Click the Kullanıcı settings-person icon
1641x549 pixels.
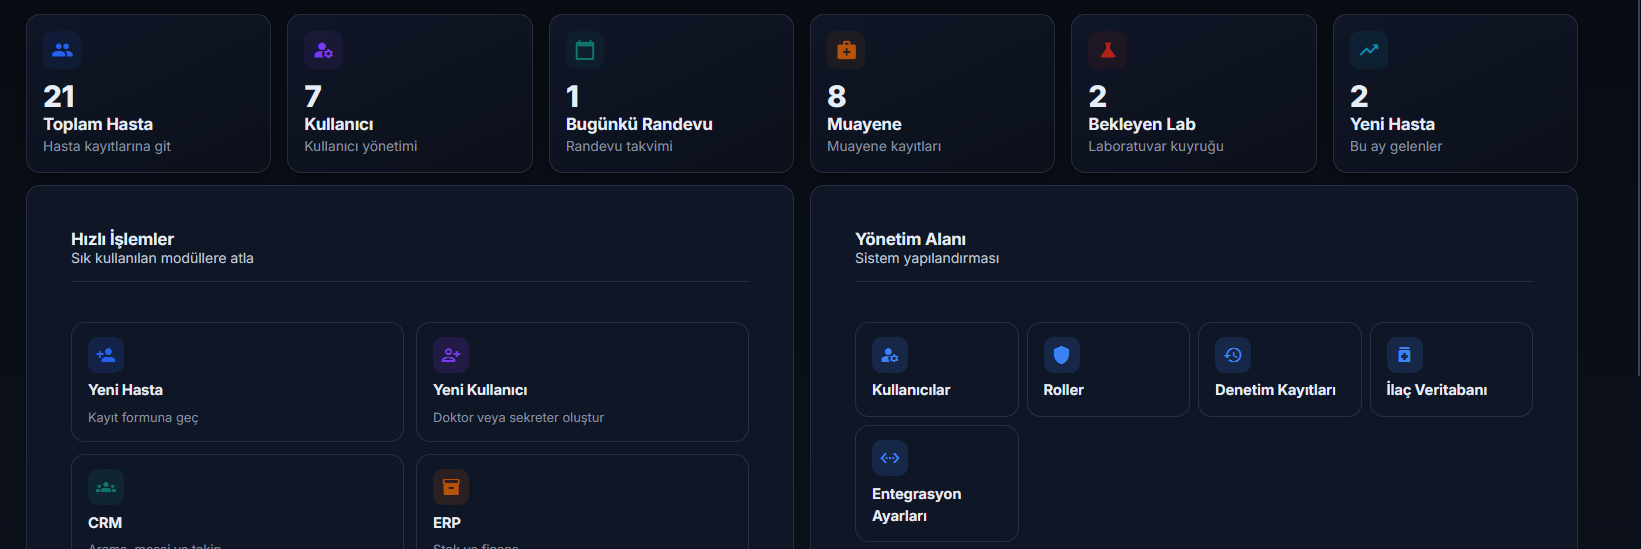[323, 50]
